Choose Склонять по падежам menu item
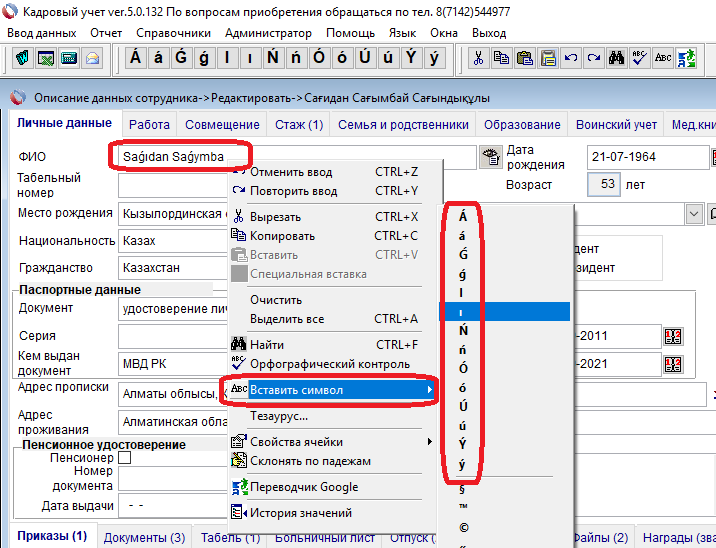This screenshot has width=716, height=548. (x=310, y=461)
